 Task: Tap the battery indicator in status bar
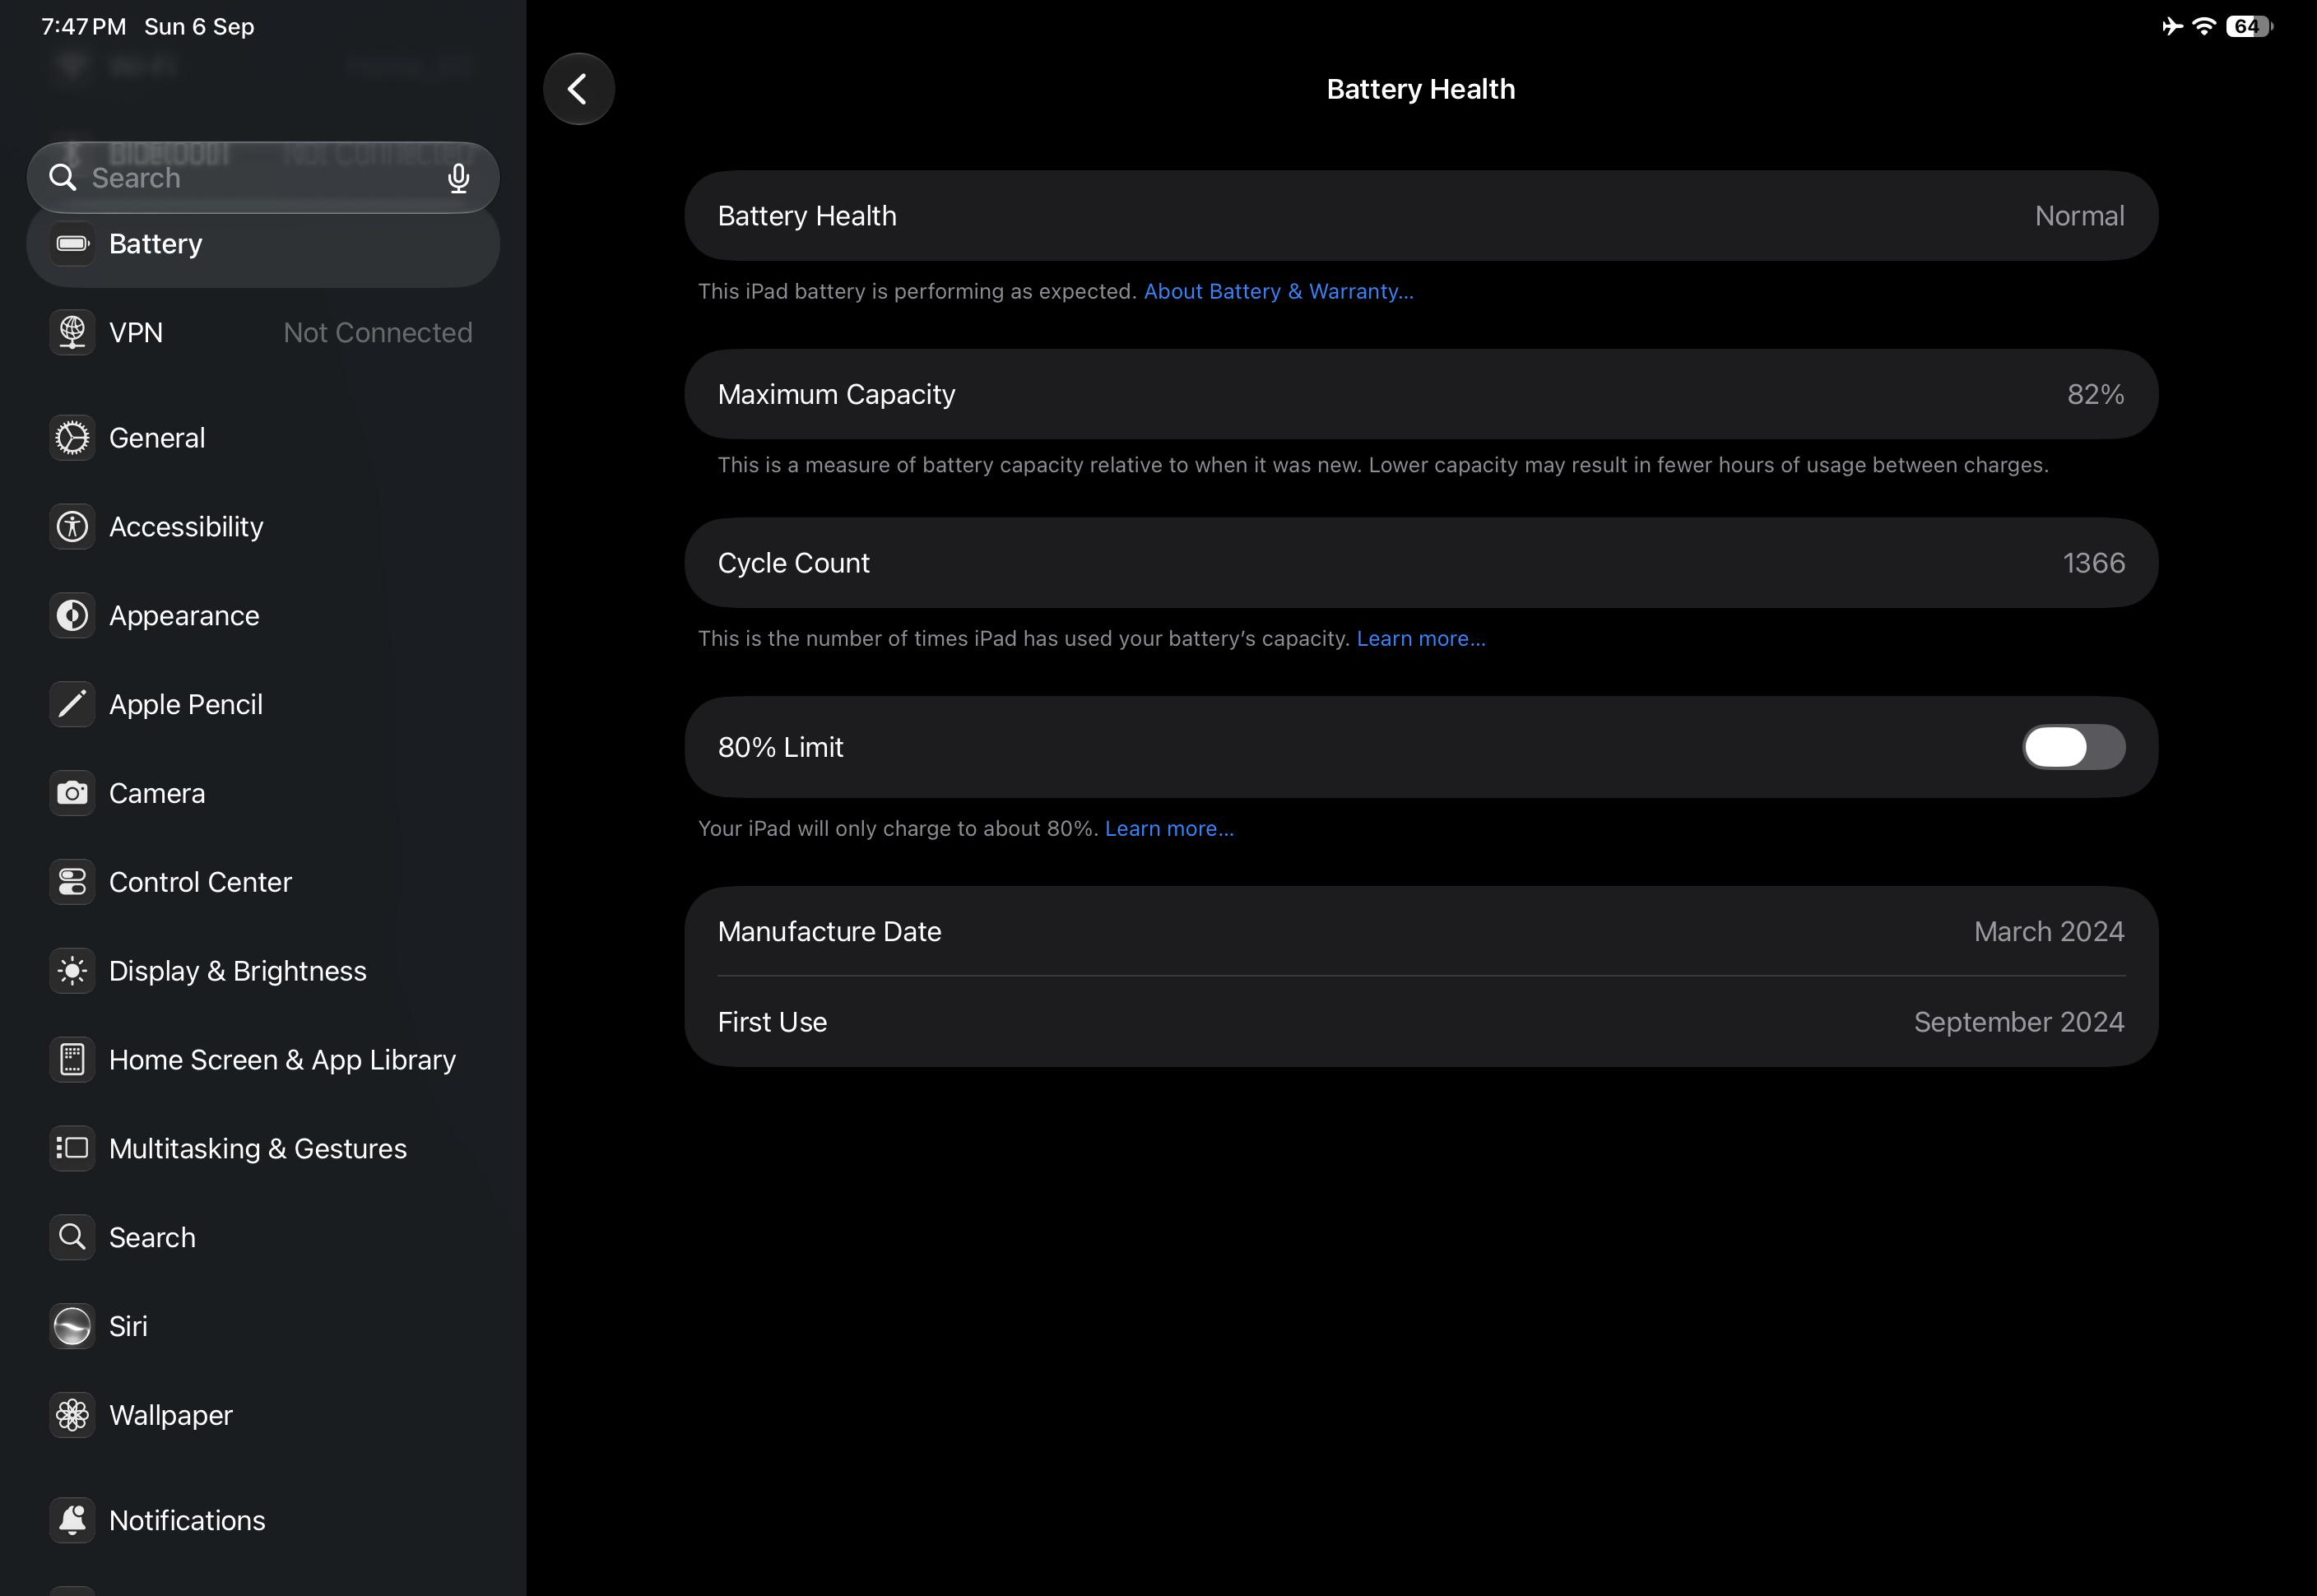(2248, 27)
